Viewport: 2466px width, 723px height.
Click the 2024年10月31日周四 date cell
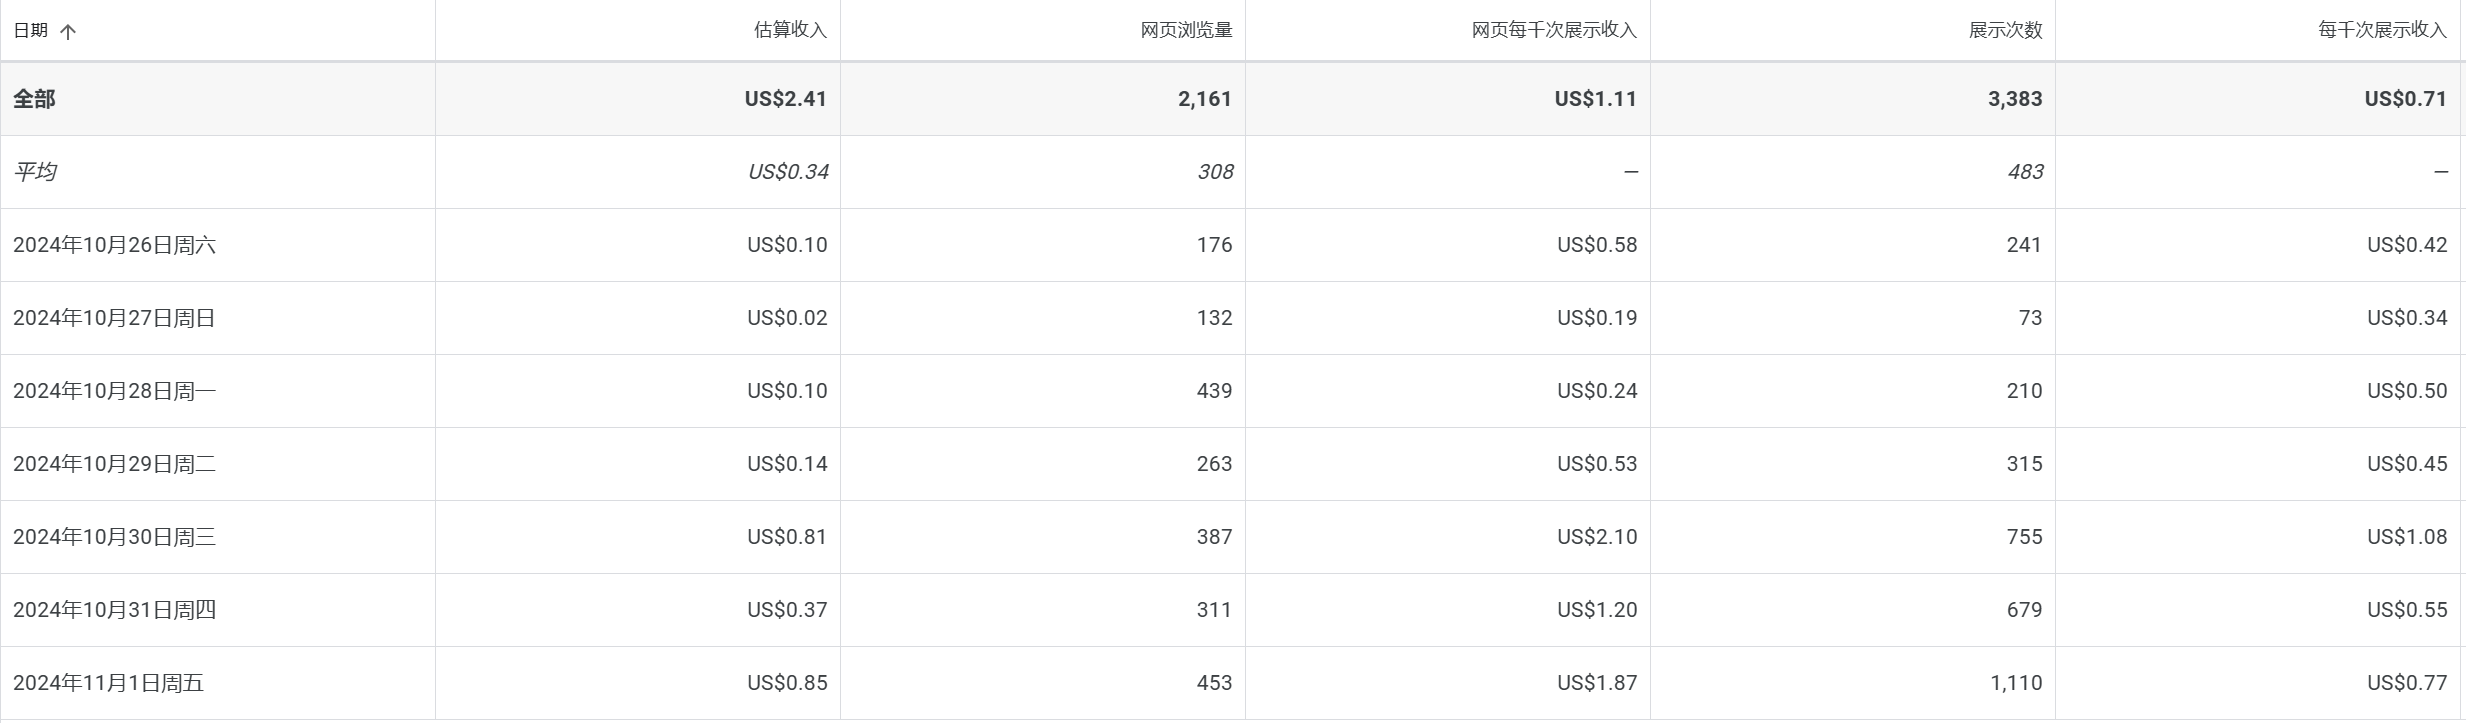click(x=114, y=610)
